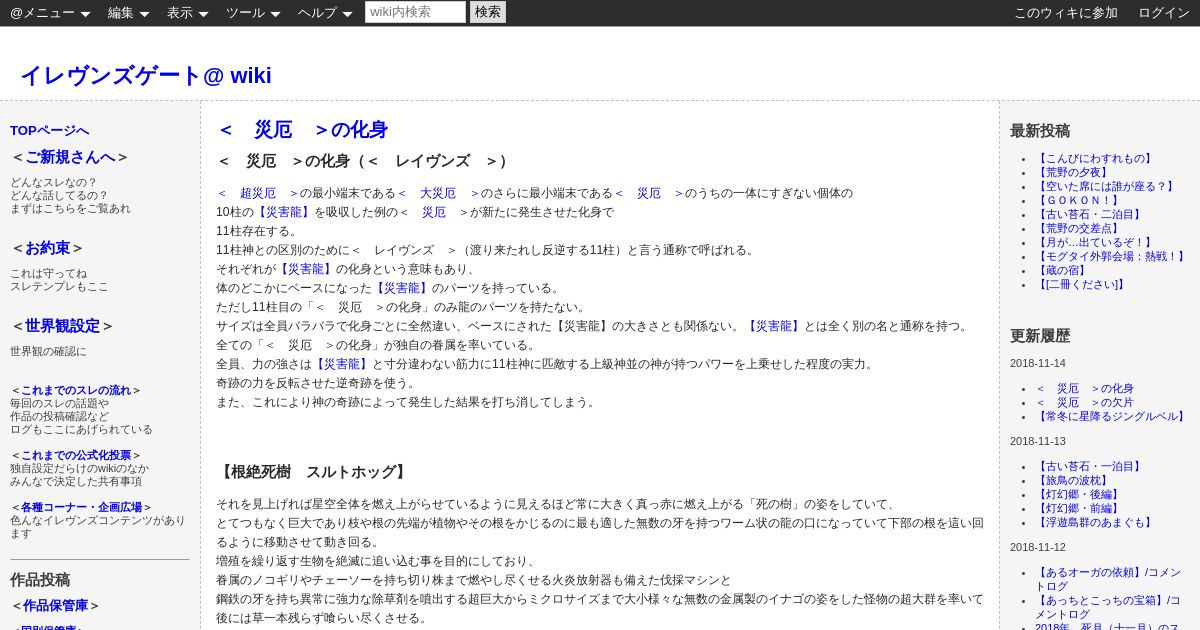Screen dimensions: 1200x630
Task: Click the 大災厄 link in article text
Action: [x=437, y=193]
